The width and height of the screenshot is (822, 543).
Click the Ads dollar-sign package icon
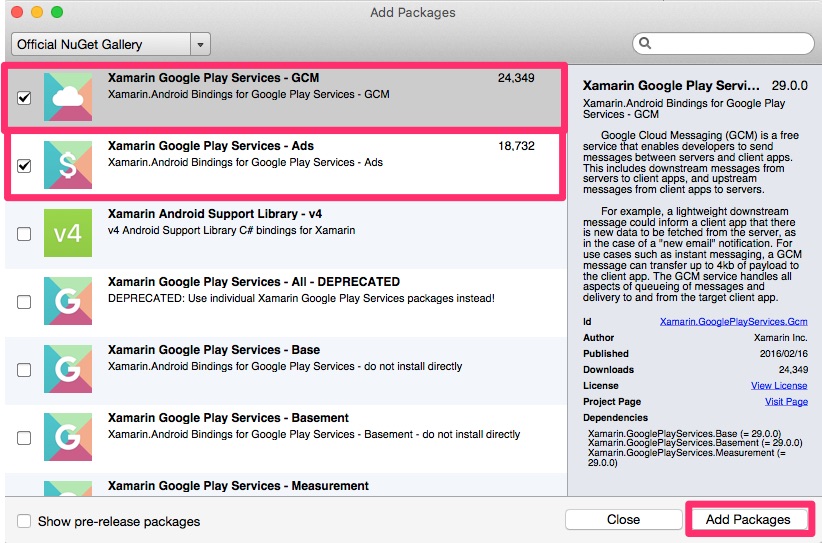click(68, 165)
